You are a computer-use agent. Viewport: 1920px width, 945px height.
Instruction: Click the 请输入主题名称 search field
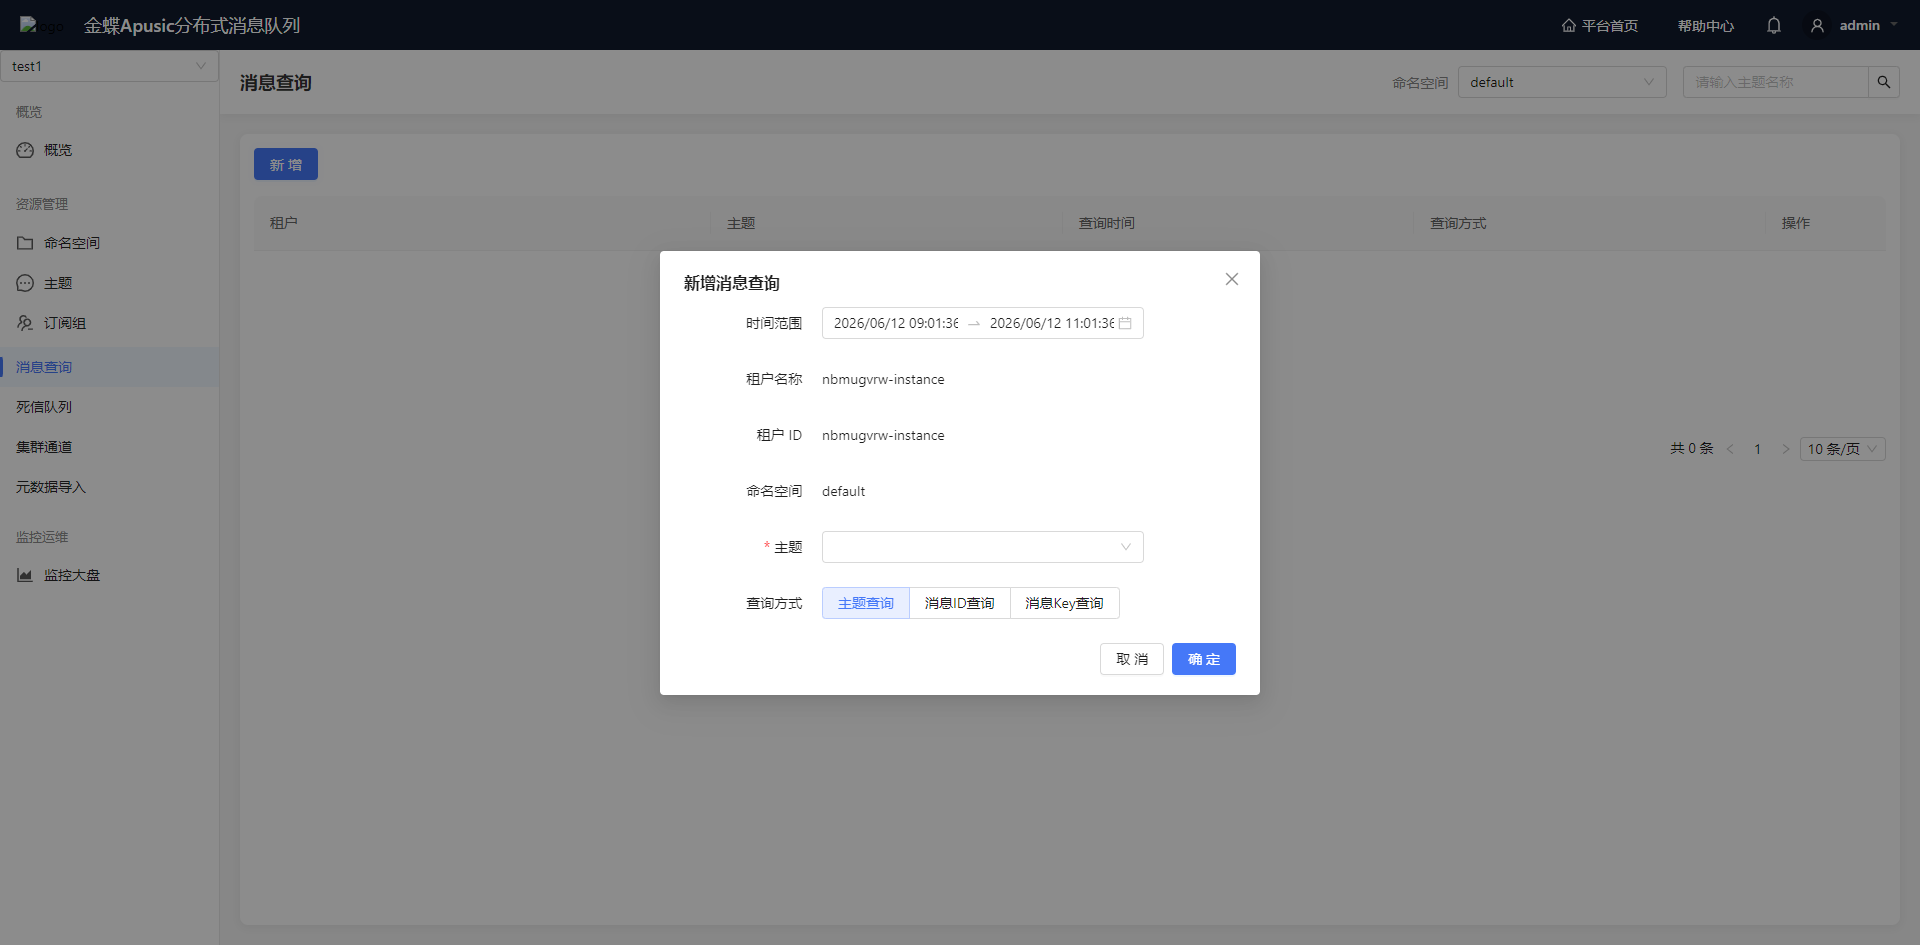click(1776, 82)
